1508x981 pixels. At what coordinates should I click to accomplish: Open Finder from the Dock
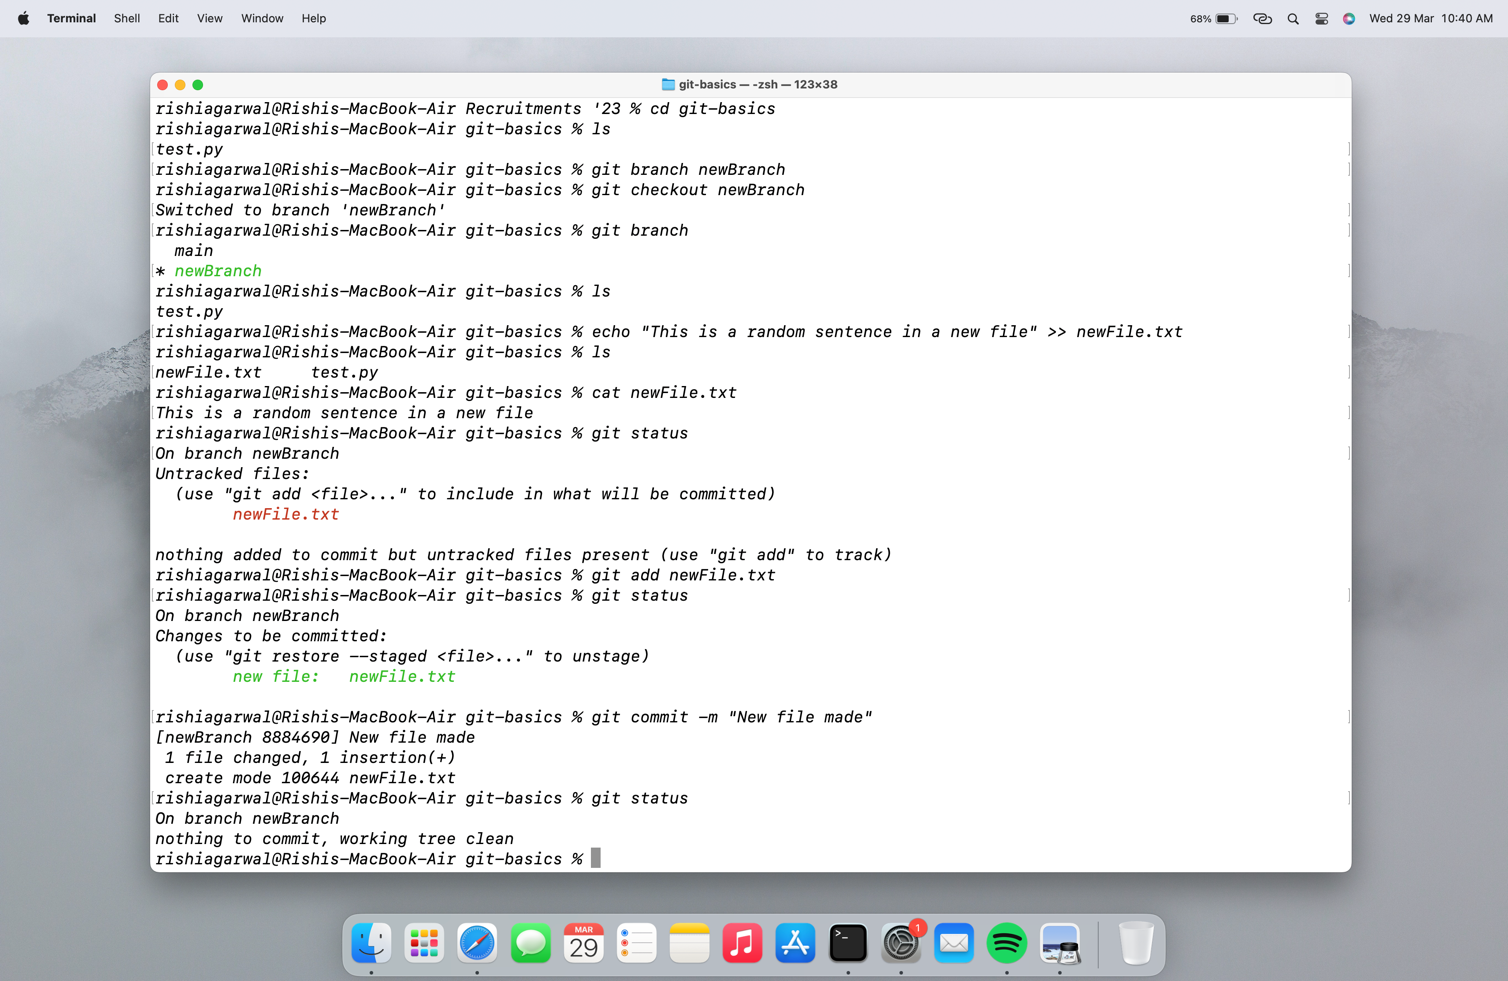(x=371, y=942)
